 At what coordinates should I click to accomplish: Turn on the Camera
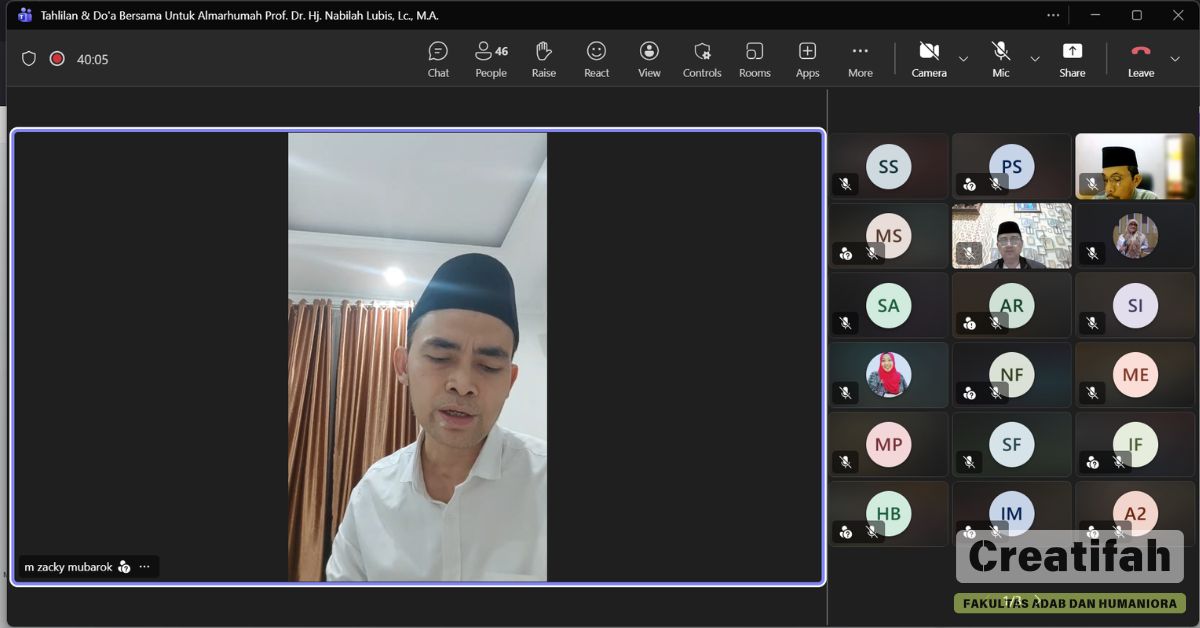click(928, 59)
